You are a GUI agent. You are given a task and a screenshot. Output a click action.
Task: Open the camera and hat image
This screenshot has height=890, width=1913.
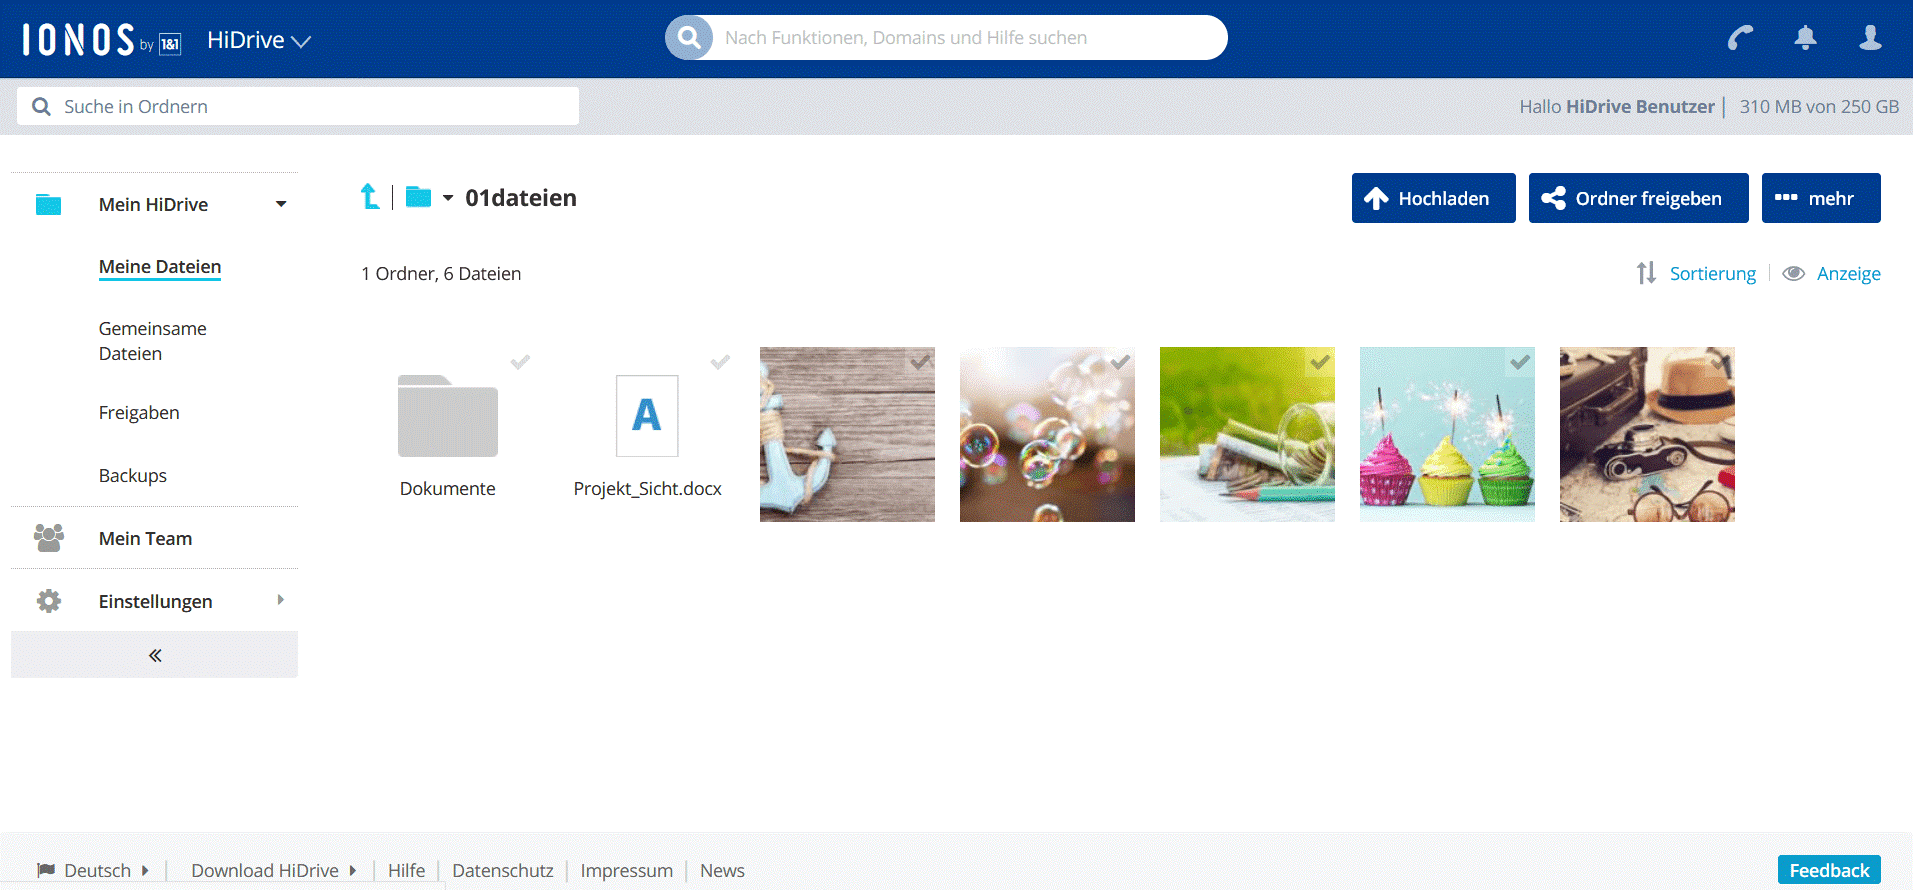tap(1647, 434)
